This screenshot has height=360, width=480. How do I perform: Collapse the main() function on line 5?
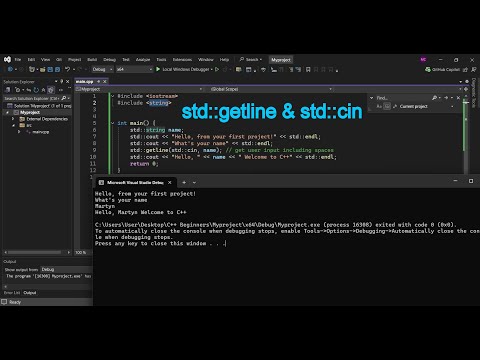point(112,123)
